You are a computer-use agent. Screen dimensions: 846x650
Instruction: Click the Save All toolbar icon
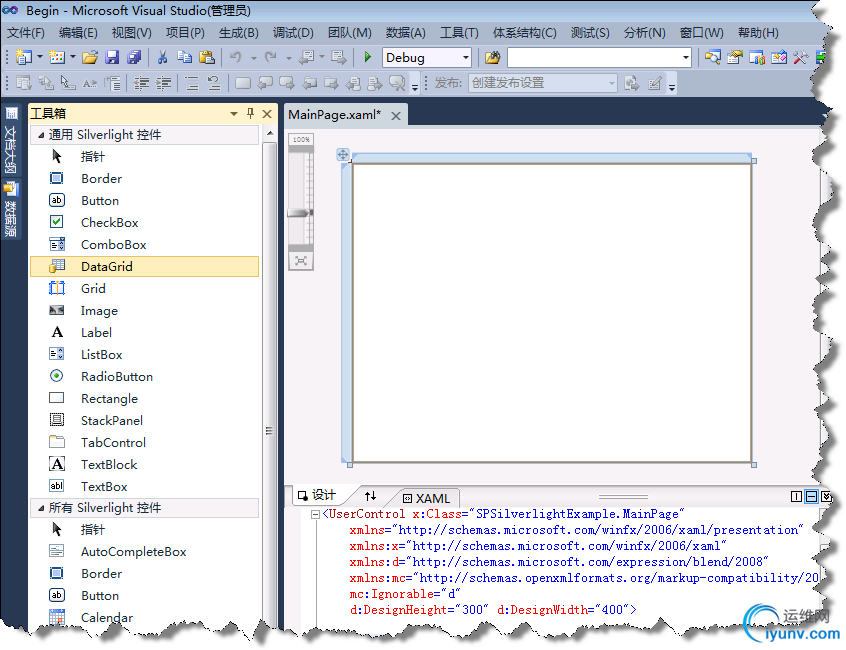pyautogui.click(x=133, y=58)
